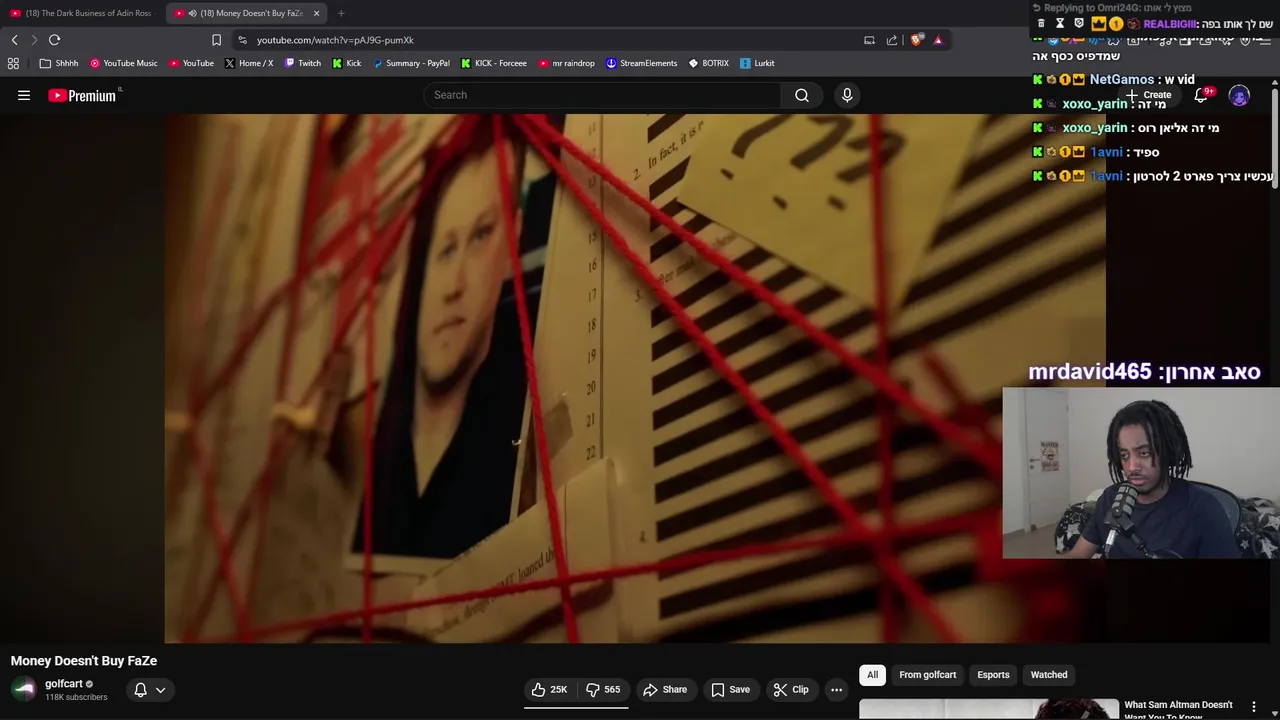The width and height of the screenshot is (1280, 720).
Task: Open the StreamElements bookmark
Action: (x=641, y=63)
